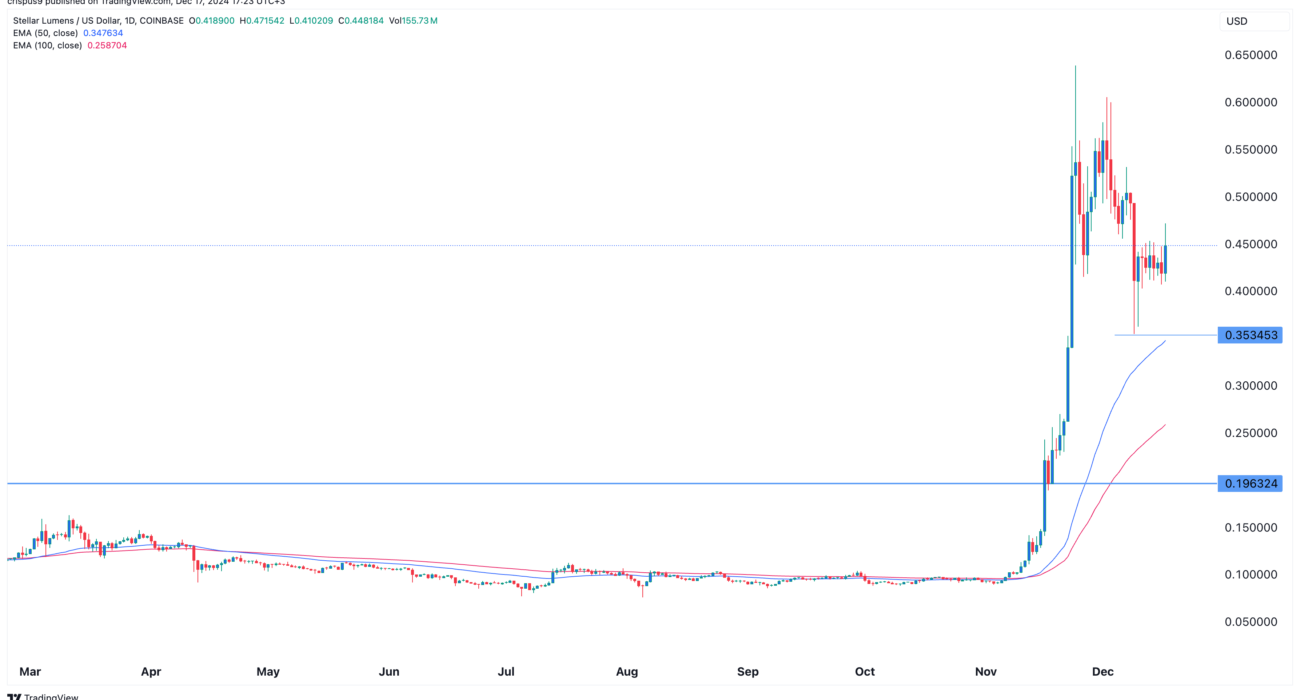Click the Nov label on time axis

[x=986, y=672]
